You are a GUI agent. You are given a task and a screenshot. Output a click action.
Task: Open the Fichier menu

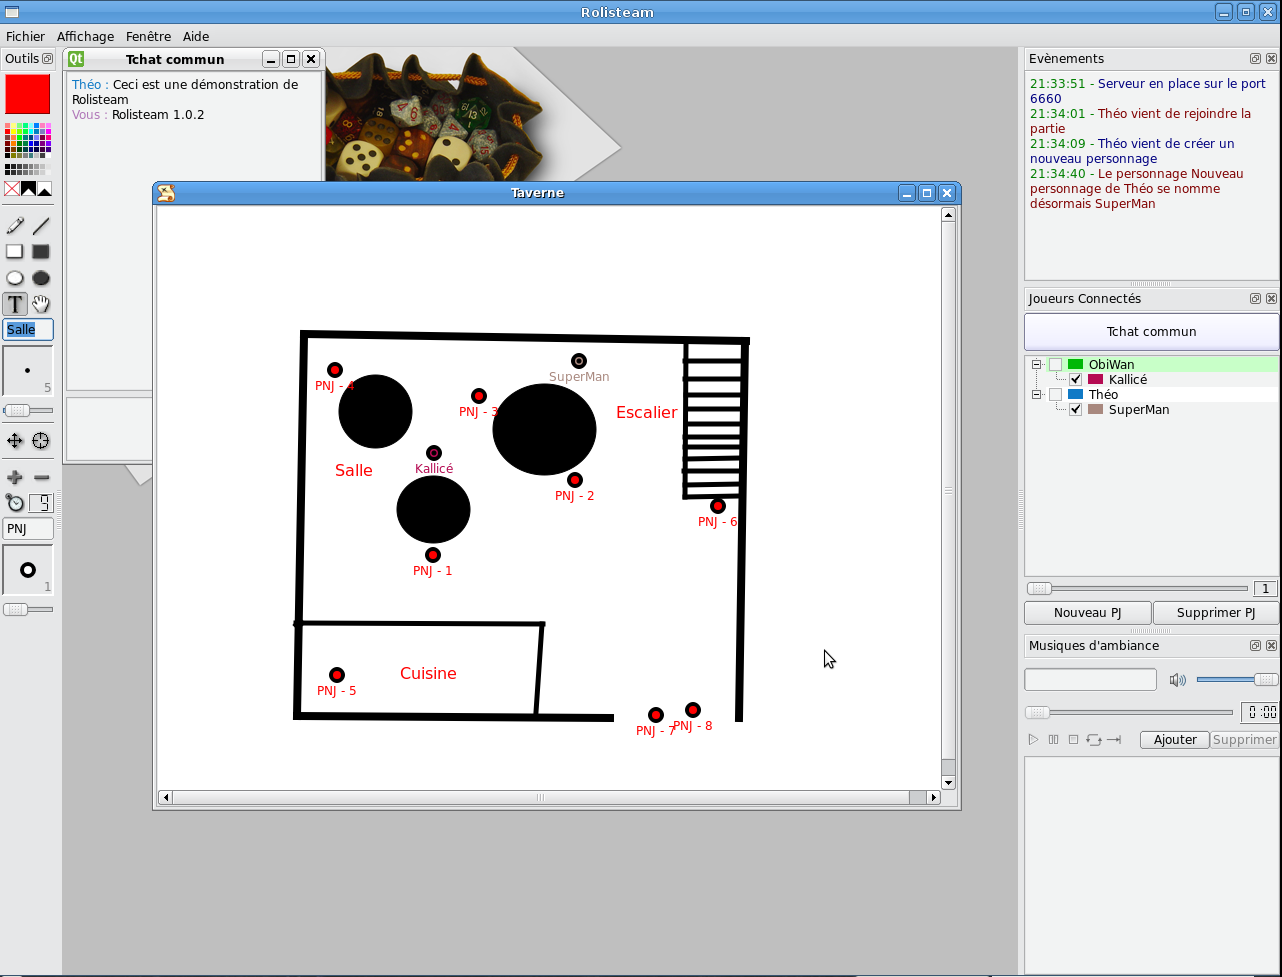(x=25, y=36)
